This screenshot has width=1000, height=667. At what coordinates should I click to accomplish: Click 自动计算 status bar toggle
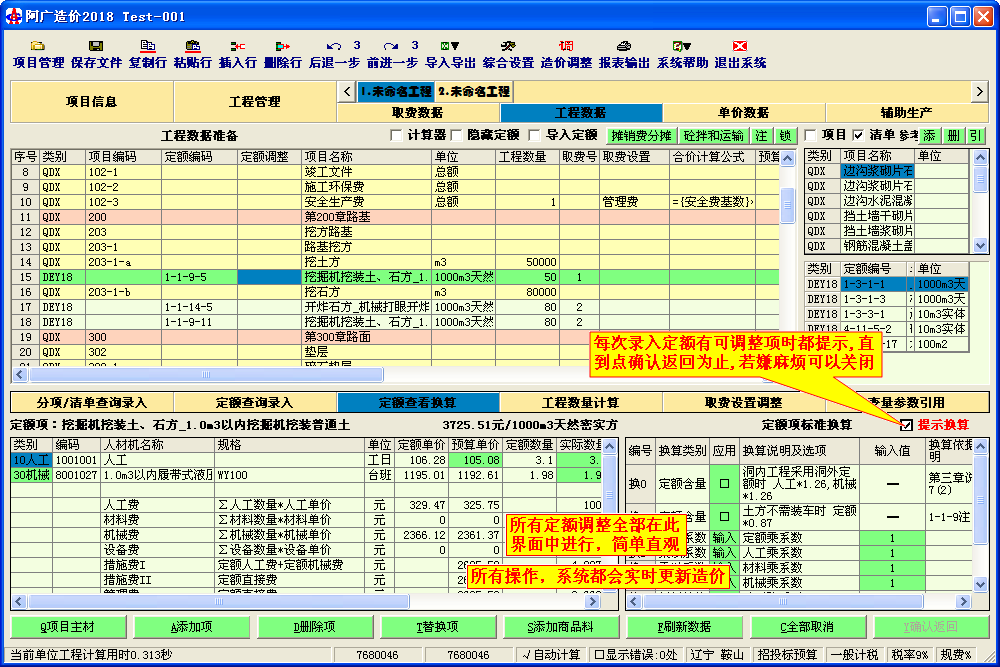tap(551, 655)
